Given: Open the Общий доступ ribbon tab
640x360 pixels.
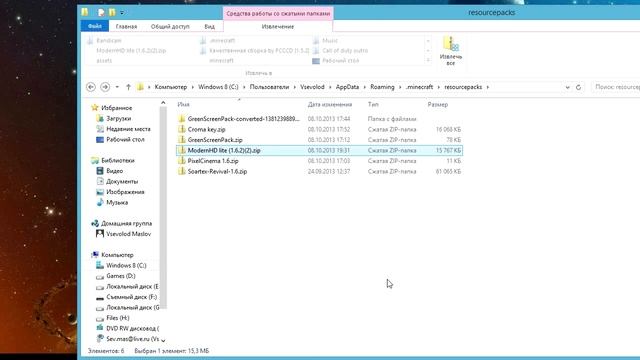Looking at the screenshot, I should 170,26.
